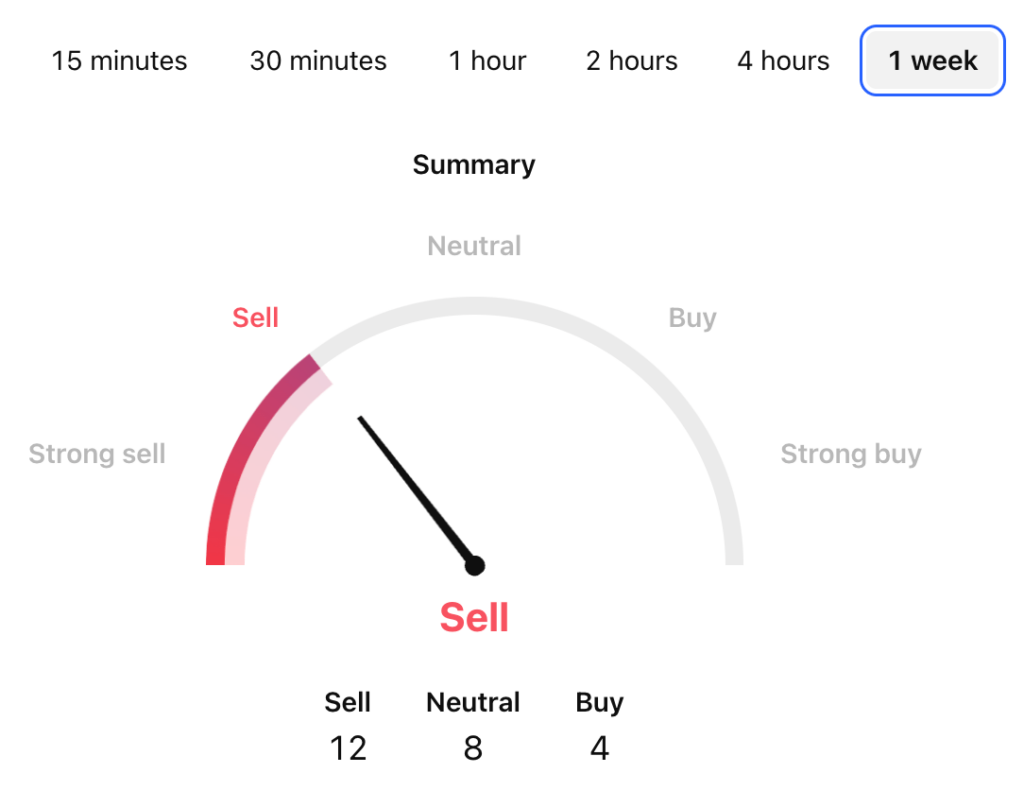
Task: Select the Neutral count of 8
Action: [x=472, y=747]
